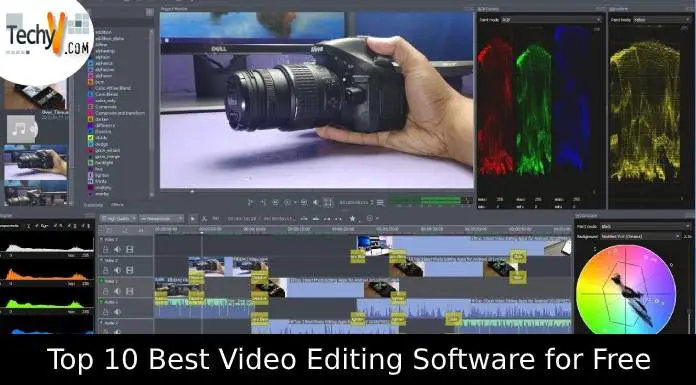Switch to the tab left of Effects

click(x=93, y=205)
